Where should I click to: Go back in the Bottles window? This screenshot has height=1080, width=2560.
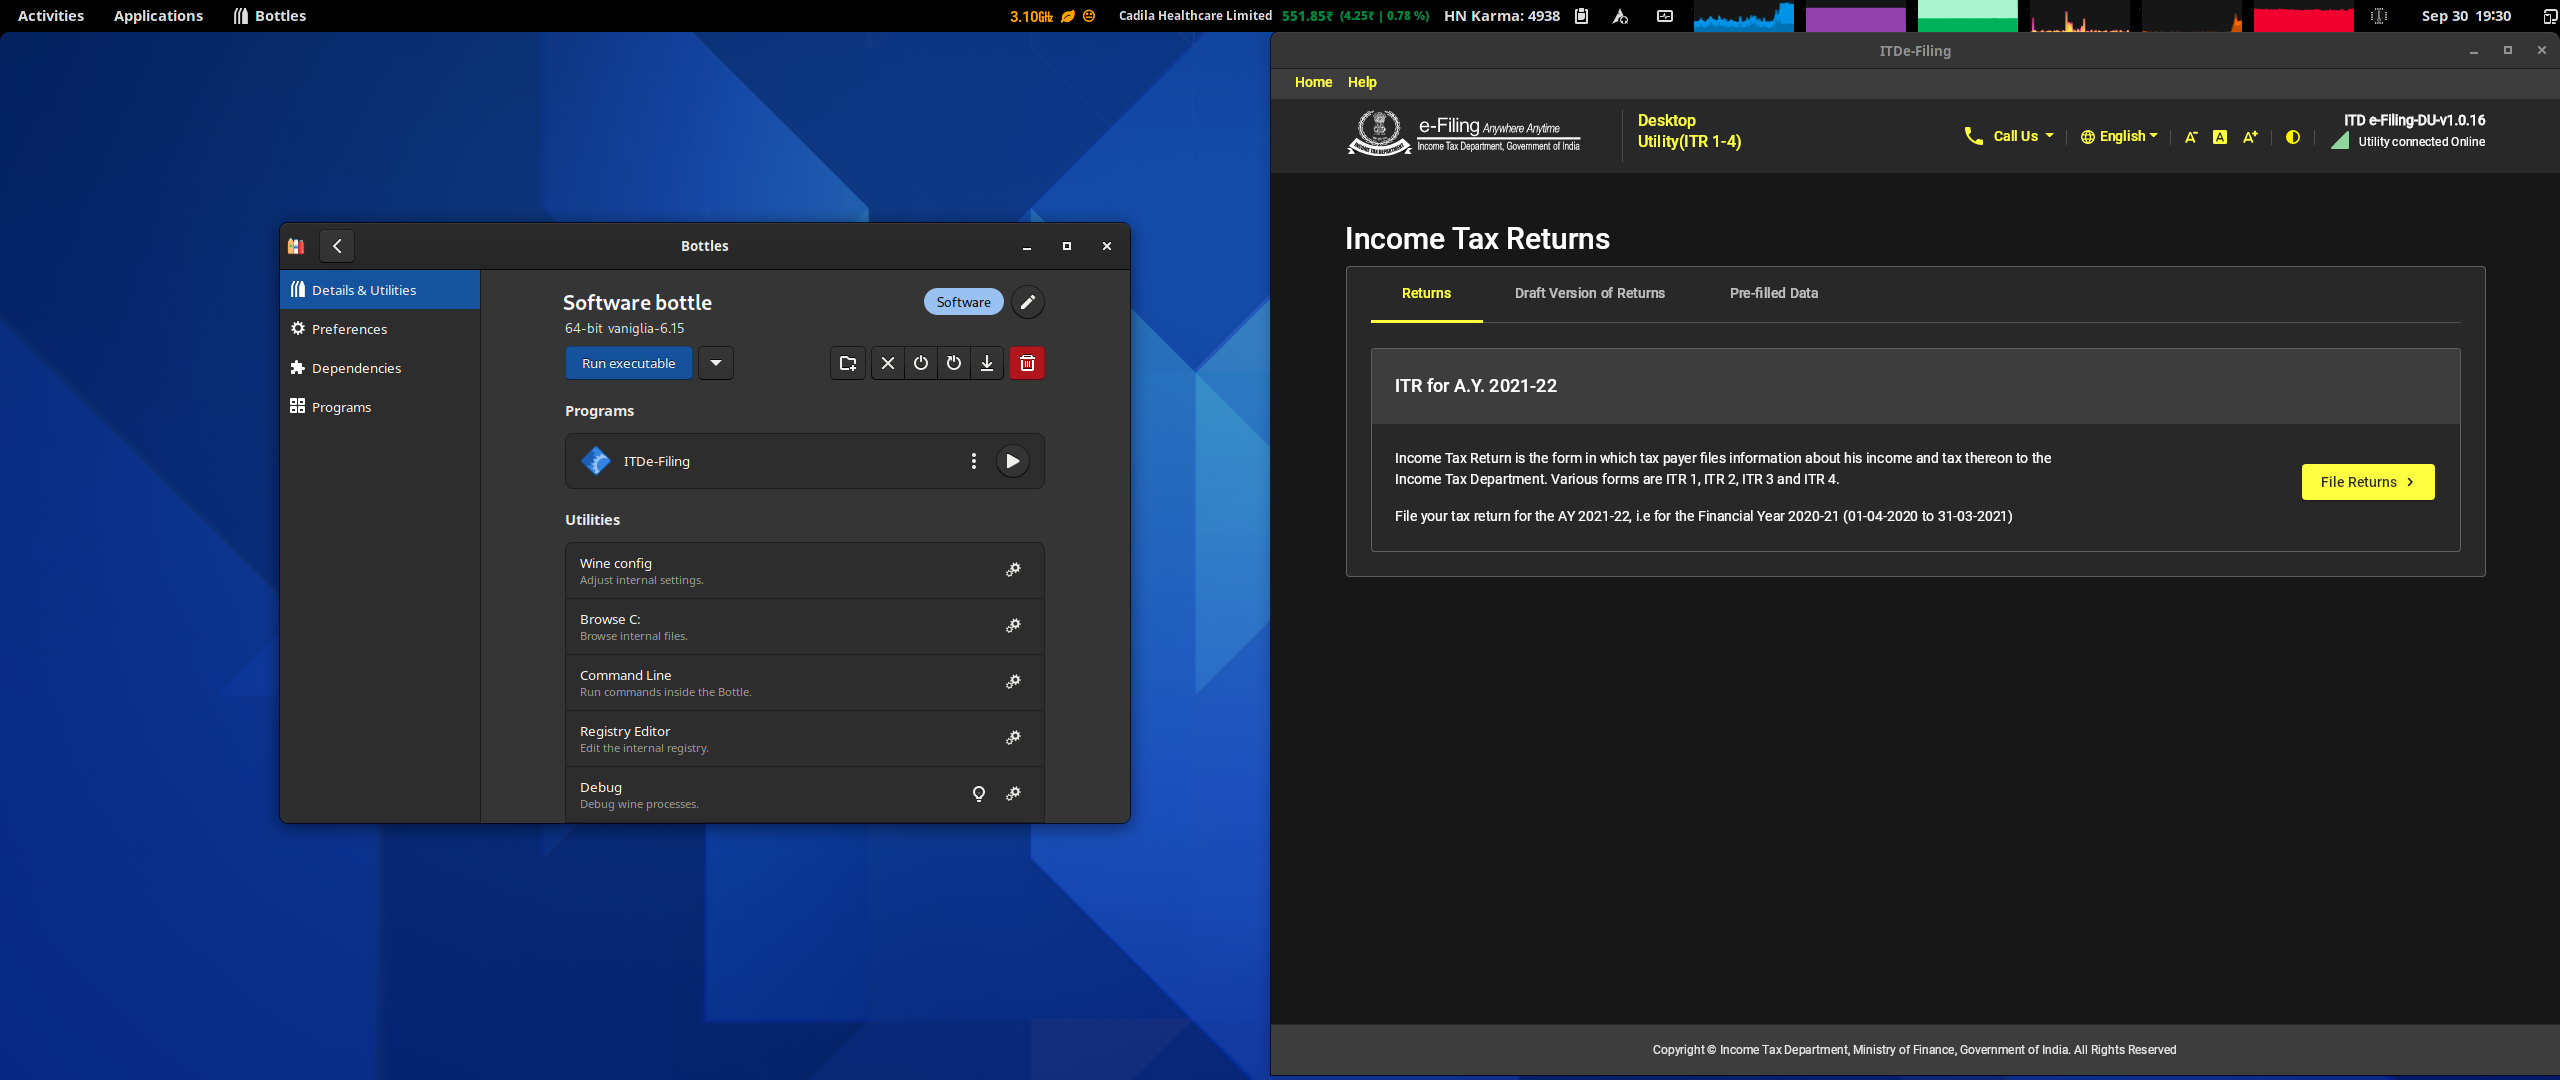click(337, 246)
